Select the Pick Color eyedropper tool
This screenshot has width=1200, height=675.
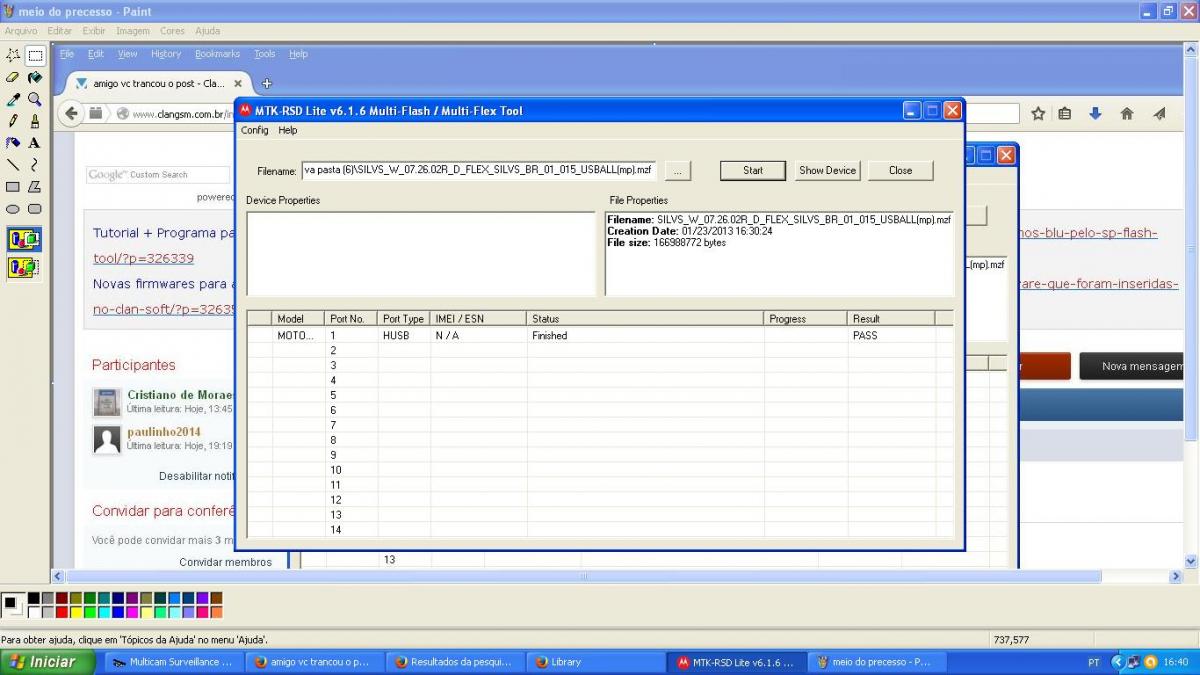[x=13, y=100]
